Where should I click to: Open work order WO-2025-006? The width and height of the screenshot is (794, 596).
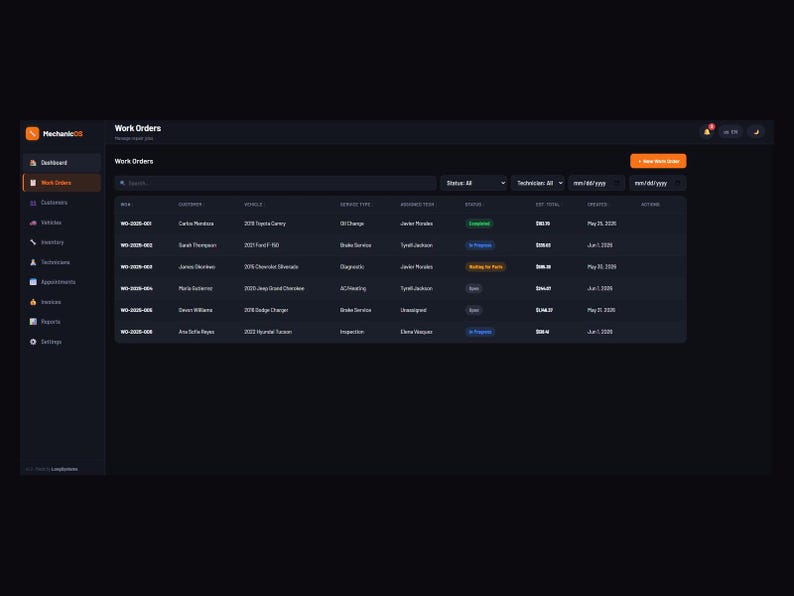point(136,332)
